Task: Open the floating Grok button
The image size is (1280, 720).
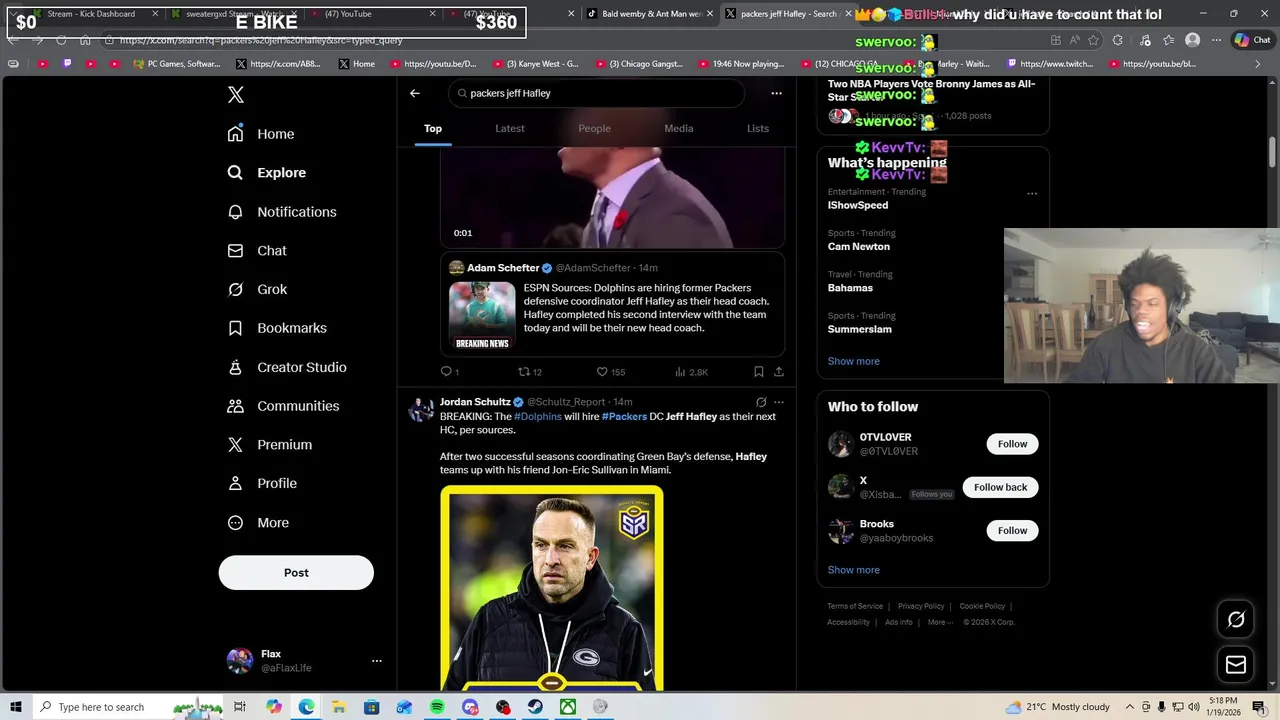Action: pos(1236,620)
